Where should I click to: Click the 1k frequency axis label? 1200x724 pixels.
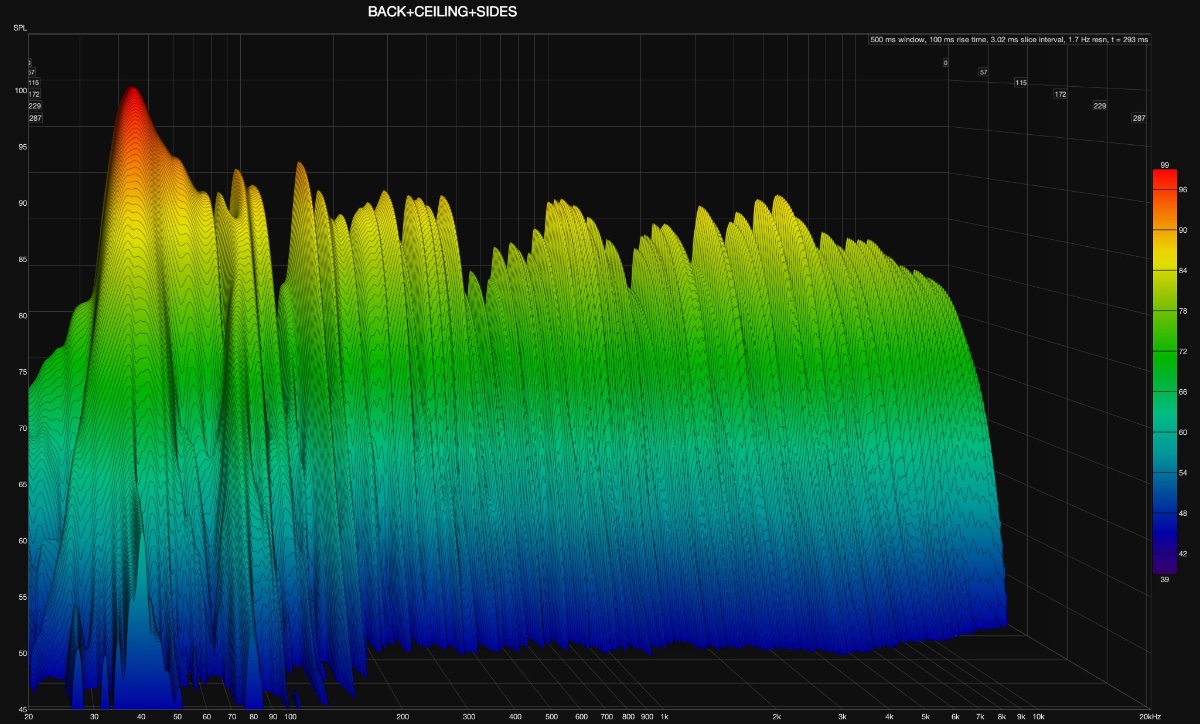[663, 717]
